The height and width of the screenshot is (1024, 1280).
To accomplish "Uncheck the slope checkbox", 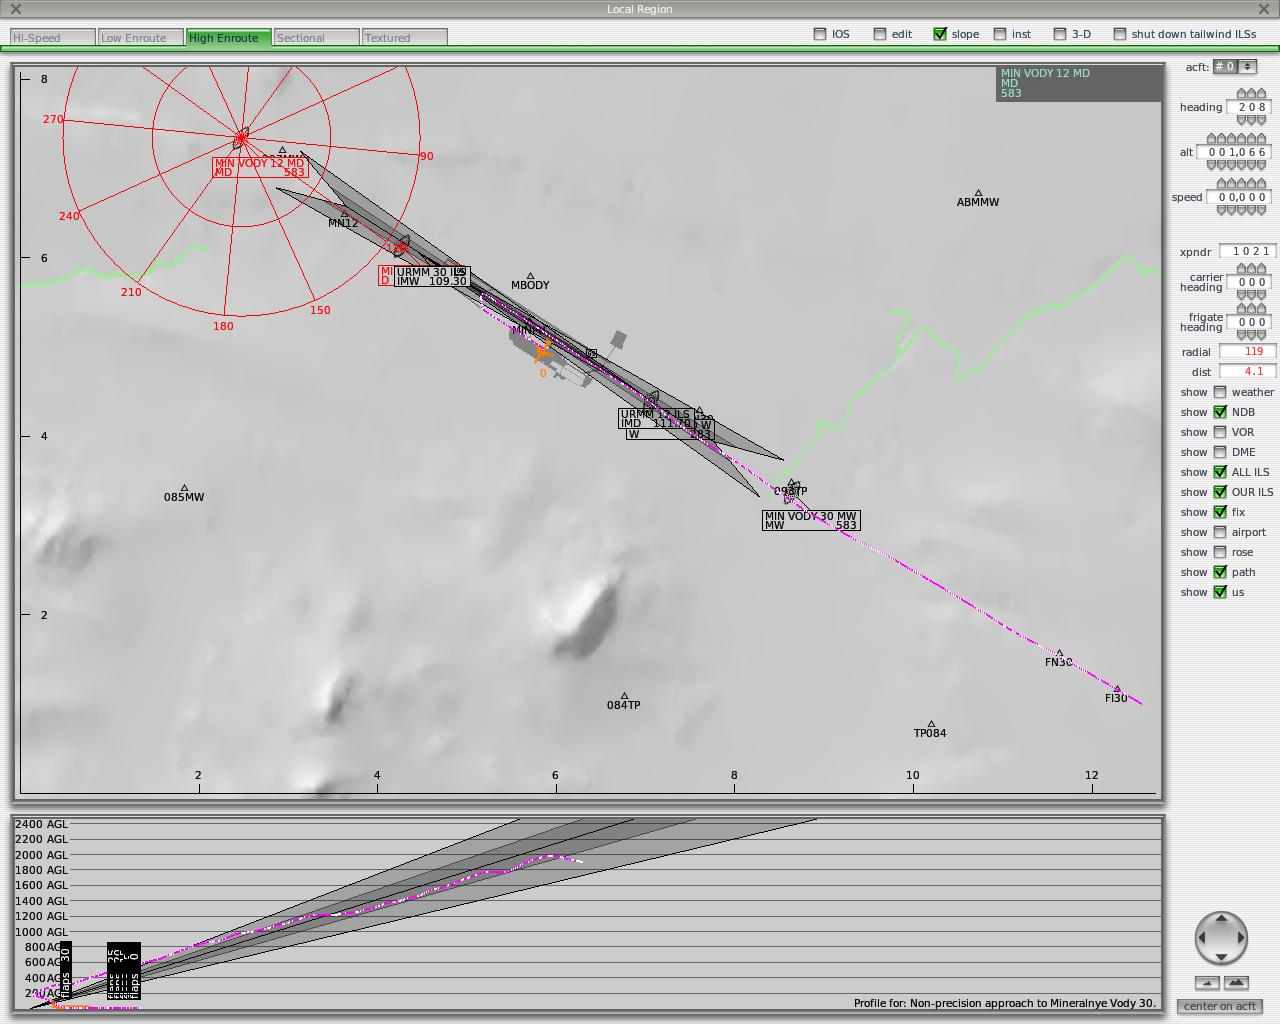I will tap(940, 34).
